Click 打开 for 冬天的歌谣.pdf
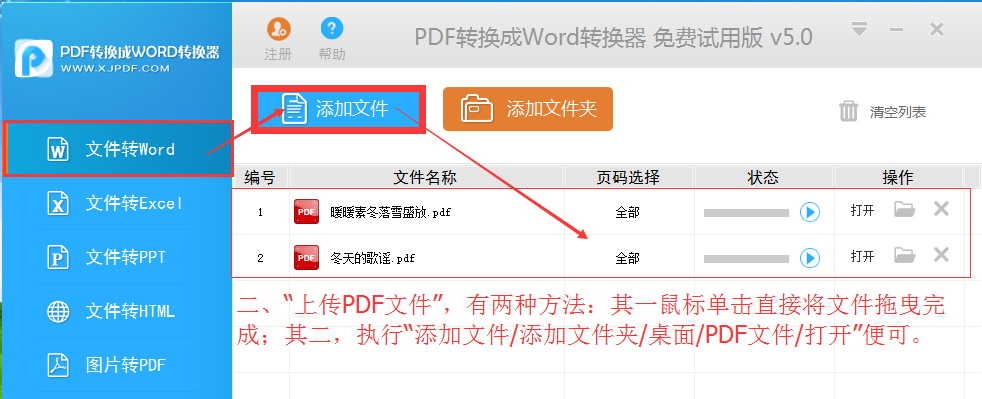Viewport: 982px width, 399px height. click(x=862, y=256)
